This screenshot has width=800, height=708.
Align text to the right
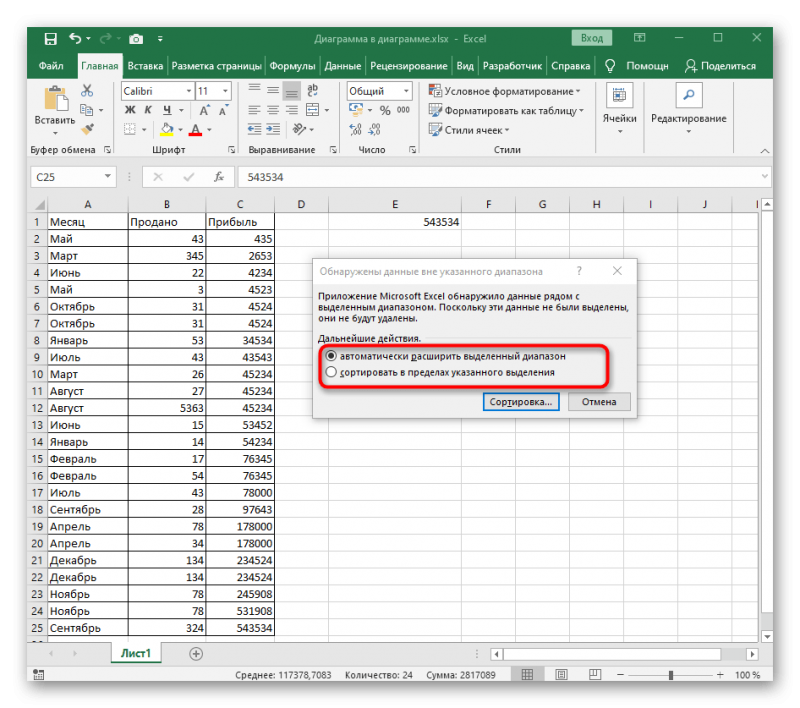tap(292, 110)
